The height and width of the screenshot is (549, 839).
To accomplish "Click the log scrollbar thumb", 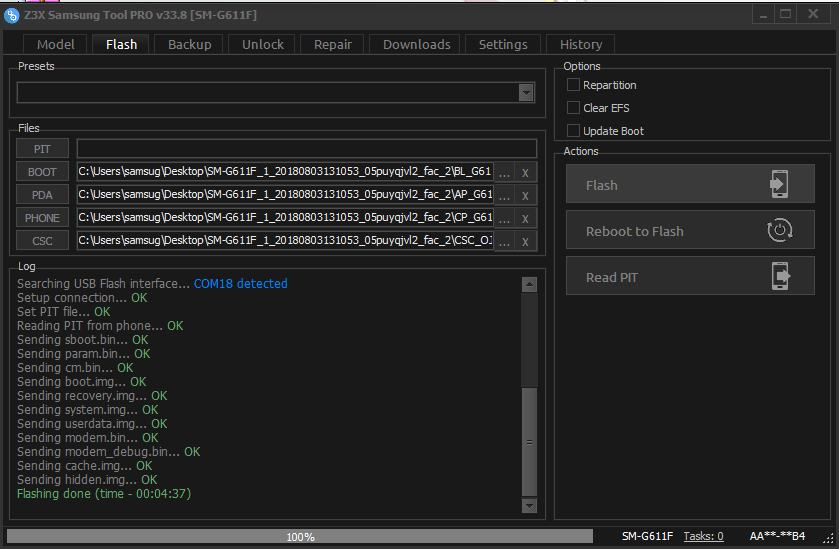I will click(529, 441).
